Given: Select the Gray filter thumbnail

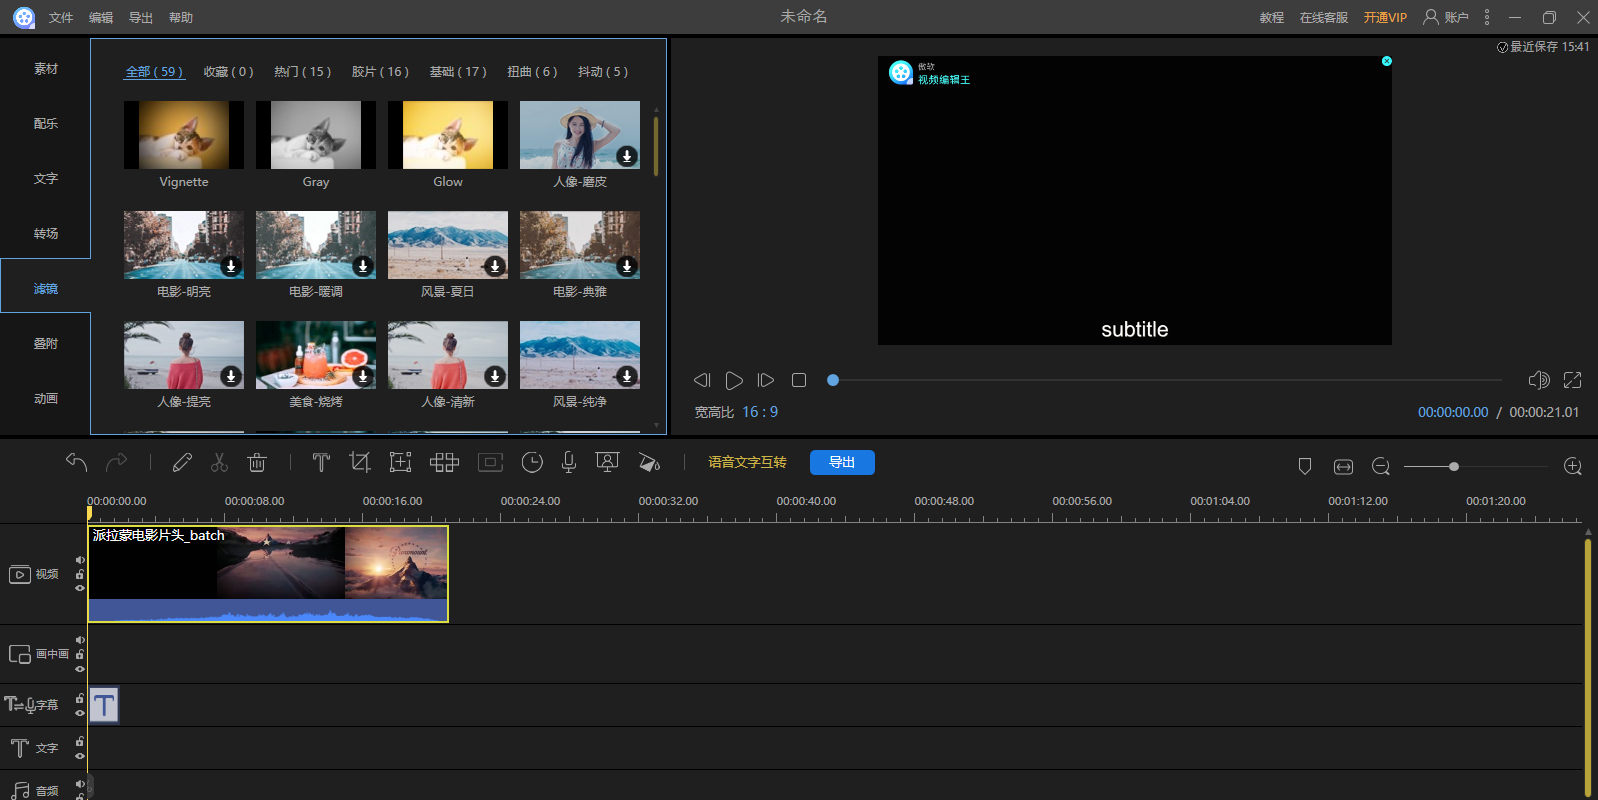Looking at the screenshot, I should (x=316, y=135).
